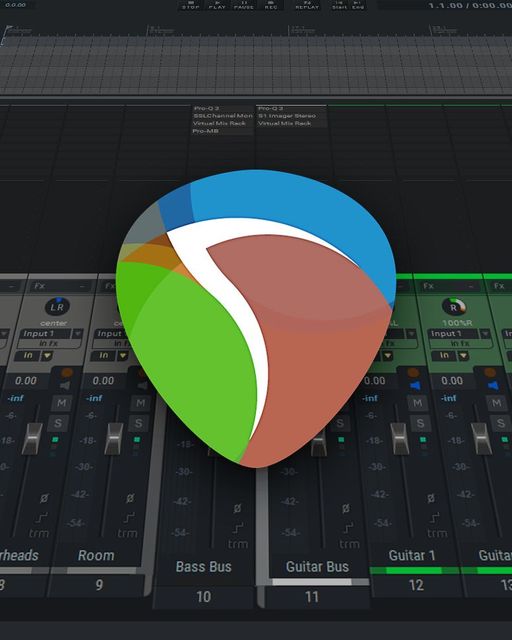The height and width of the screenshot is (640, 512).
Task: Open Pro-MB plugin in Bass Bus FX list
Action: tap(206, 131)
